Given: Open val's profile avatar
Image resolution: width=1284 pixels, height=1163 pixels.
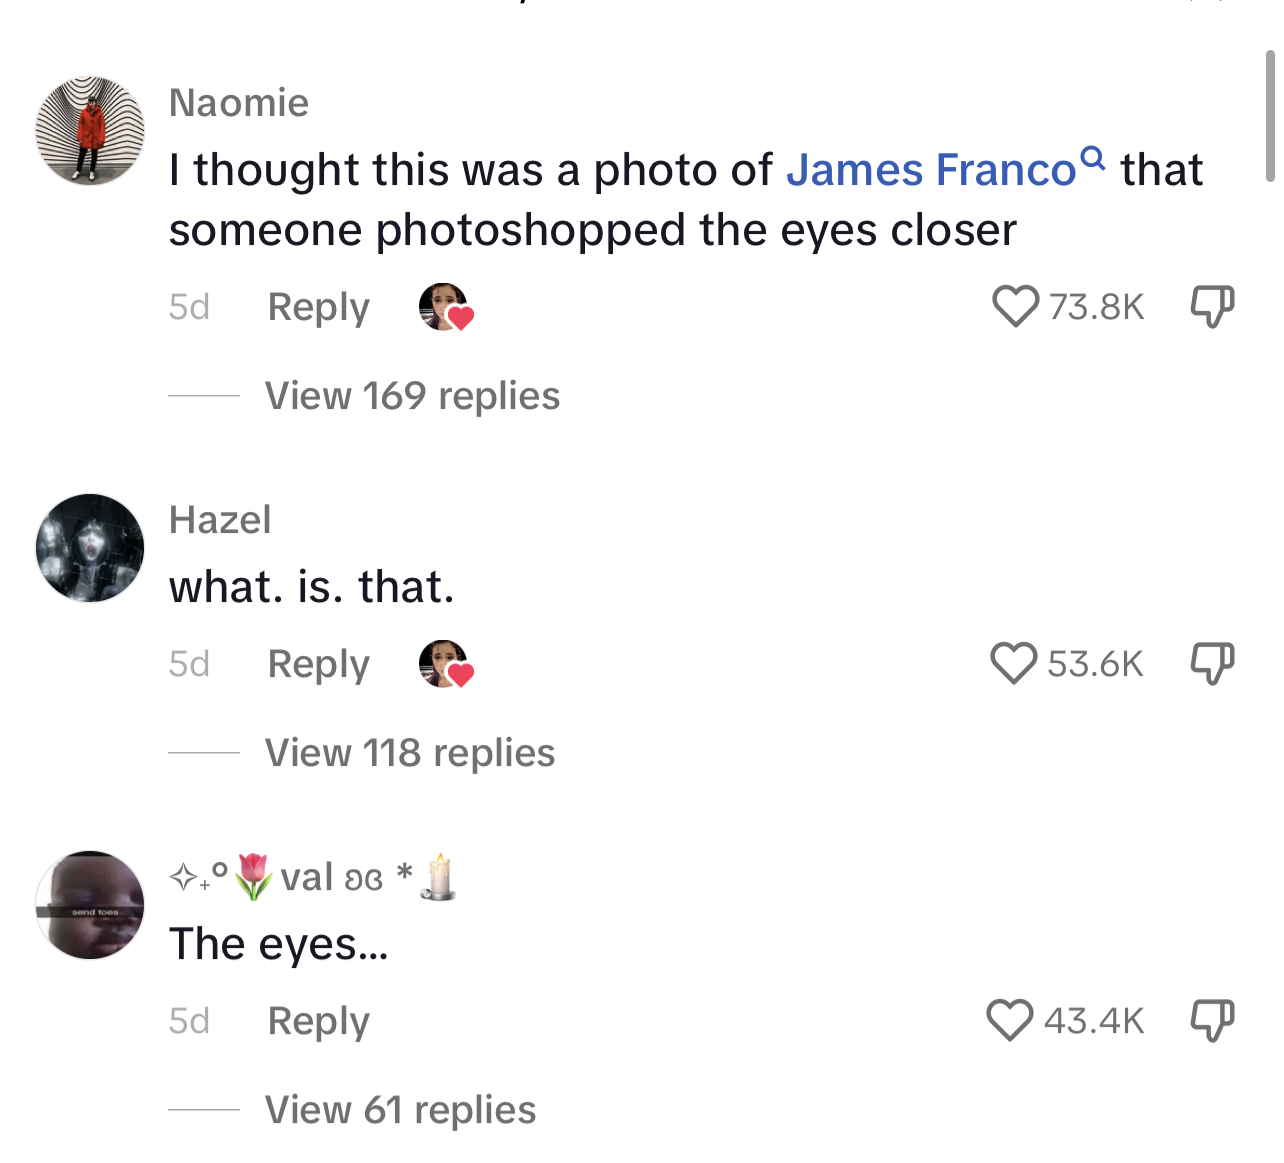Looking at the screenshot, I should tap(90, 905).
